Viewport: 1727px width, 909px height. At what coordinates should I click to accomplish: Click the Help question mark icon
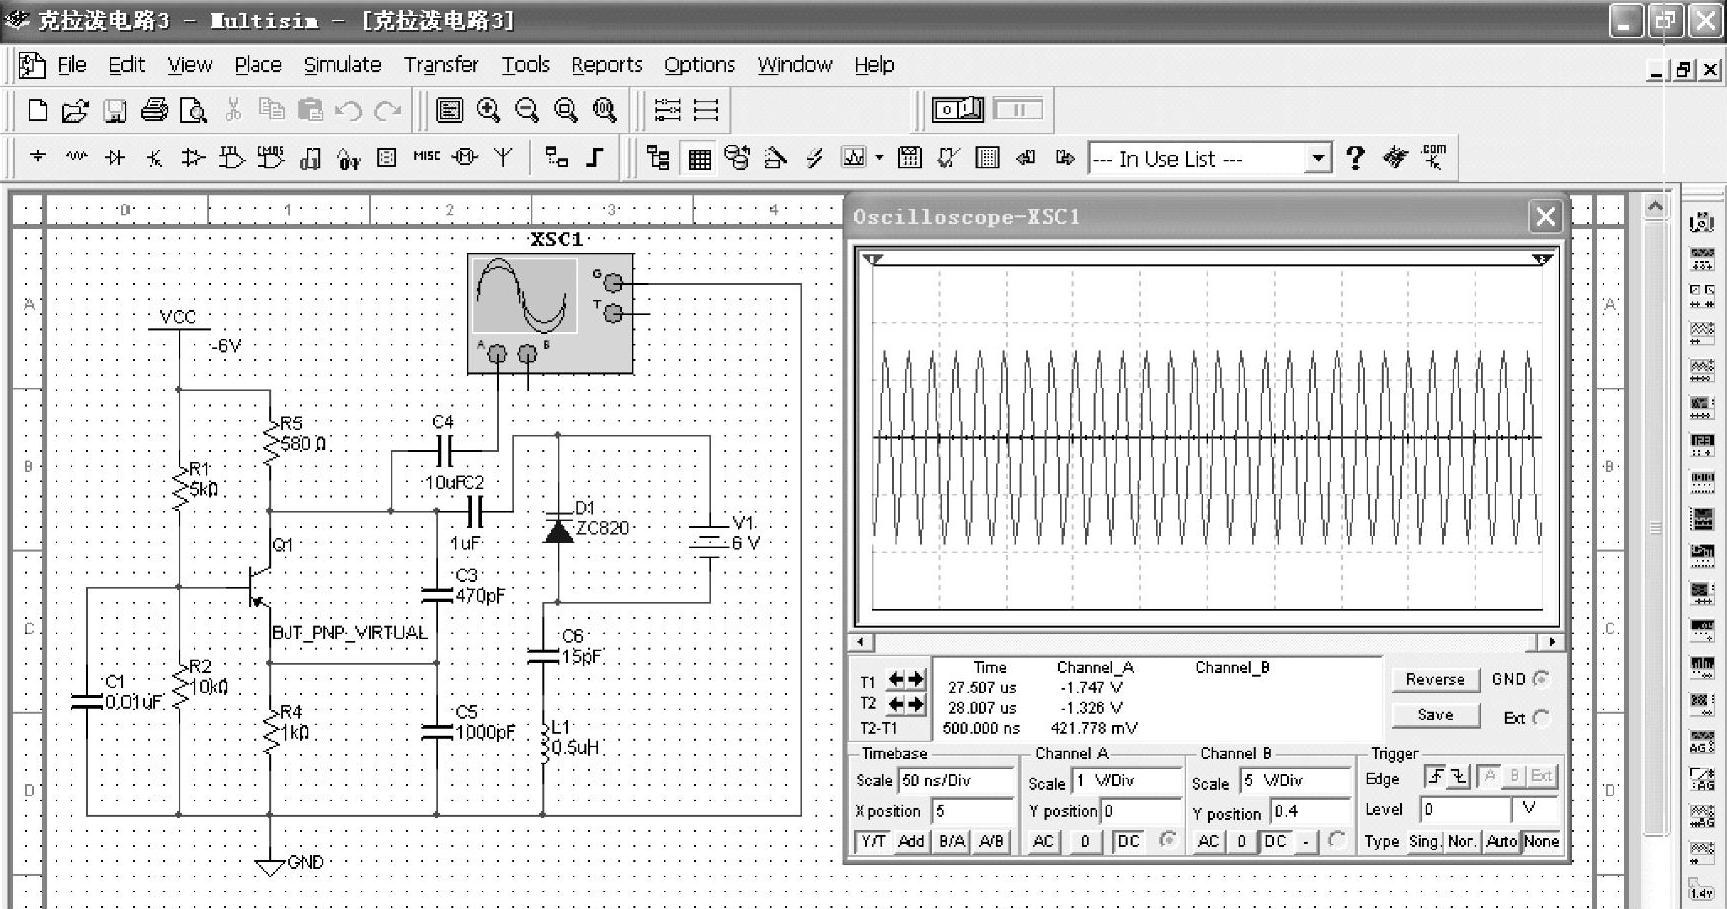1355,158
